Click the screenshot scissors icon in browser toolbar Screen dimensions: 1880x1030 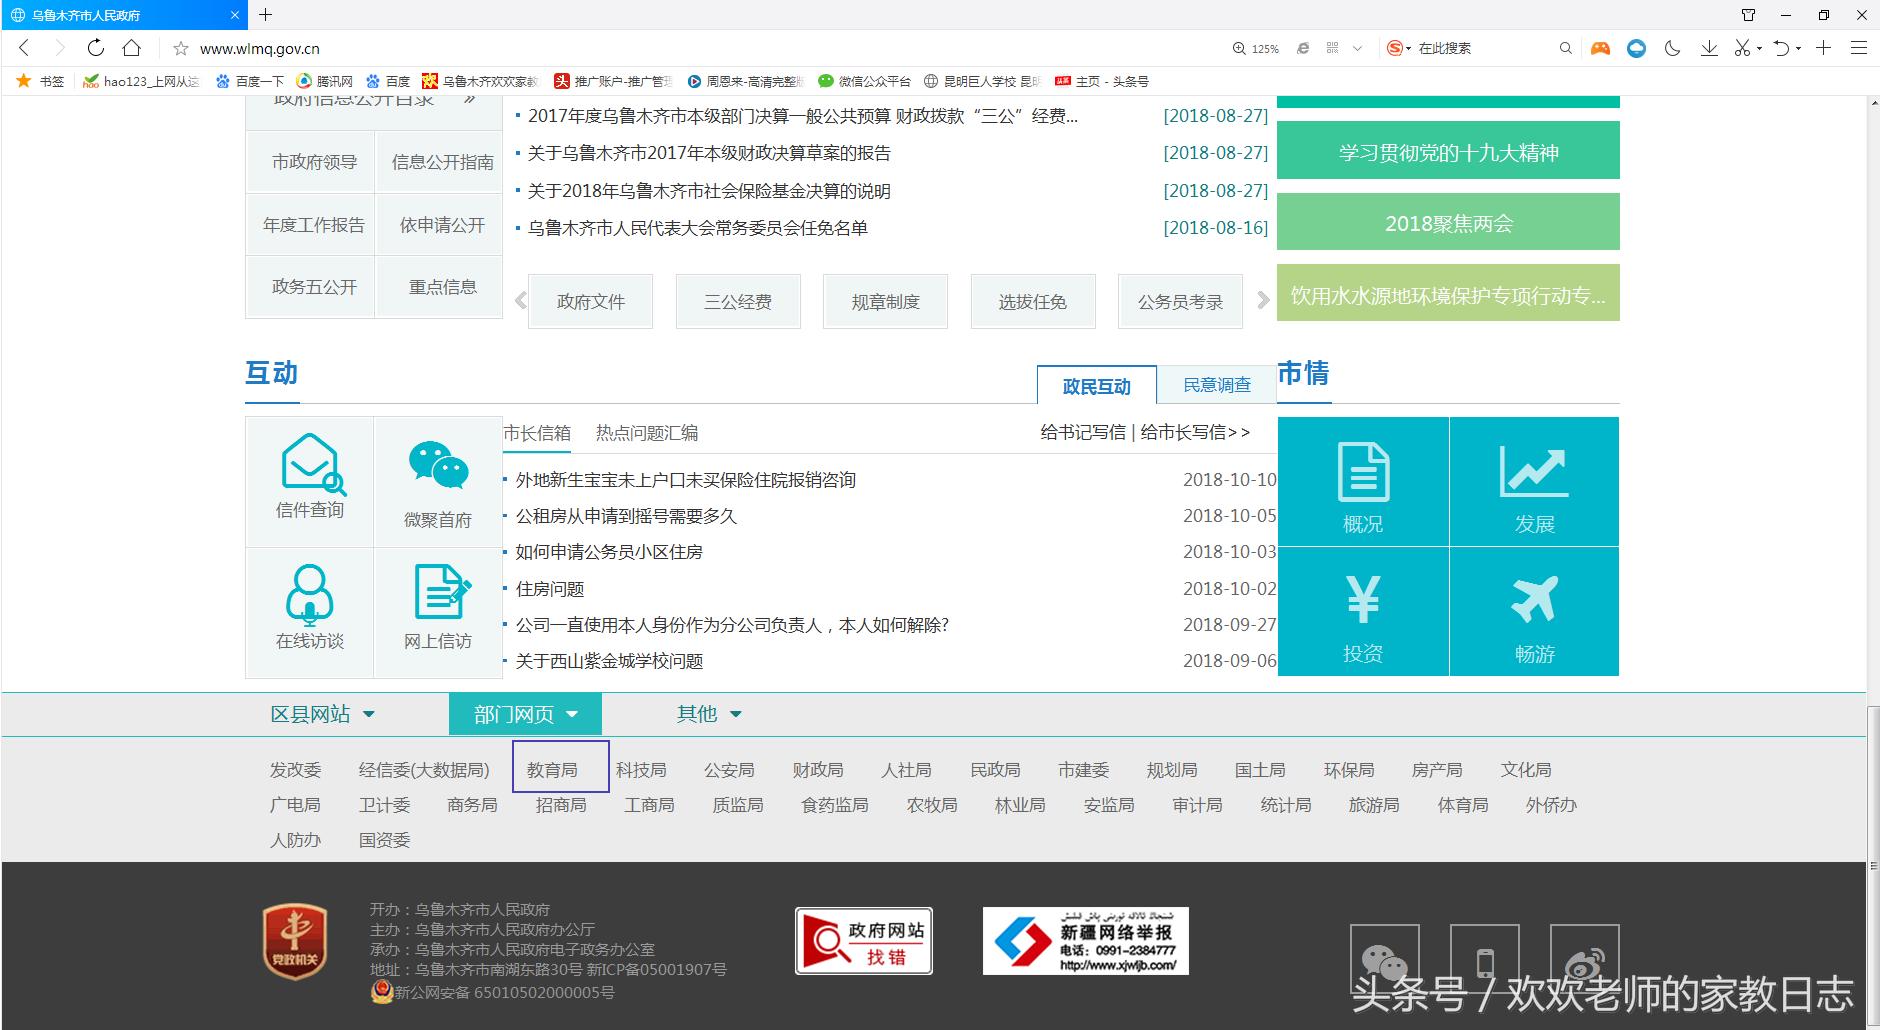pos(1743,47)
